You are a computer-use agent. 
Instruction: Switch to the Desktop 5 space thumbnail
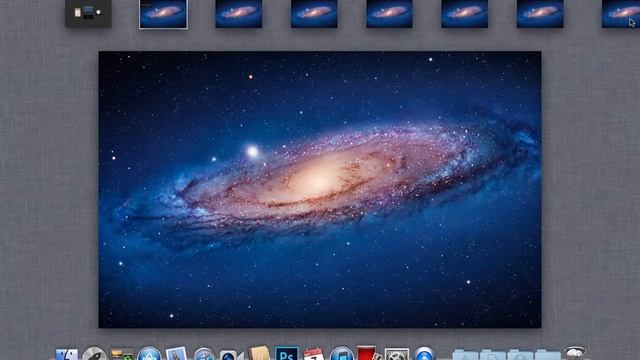464,14
